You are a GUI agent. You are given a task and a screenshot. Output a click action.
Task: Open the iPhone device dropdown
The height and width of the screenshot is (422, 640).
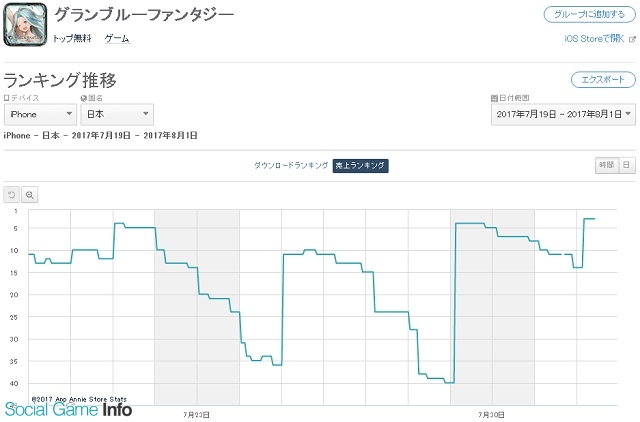click(x=40, y=114)
